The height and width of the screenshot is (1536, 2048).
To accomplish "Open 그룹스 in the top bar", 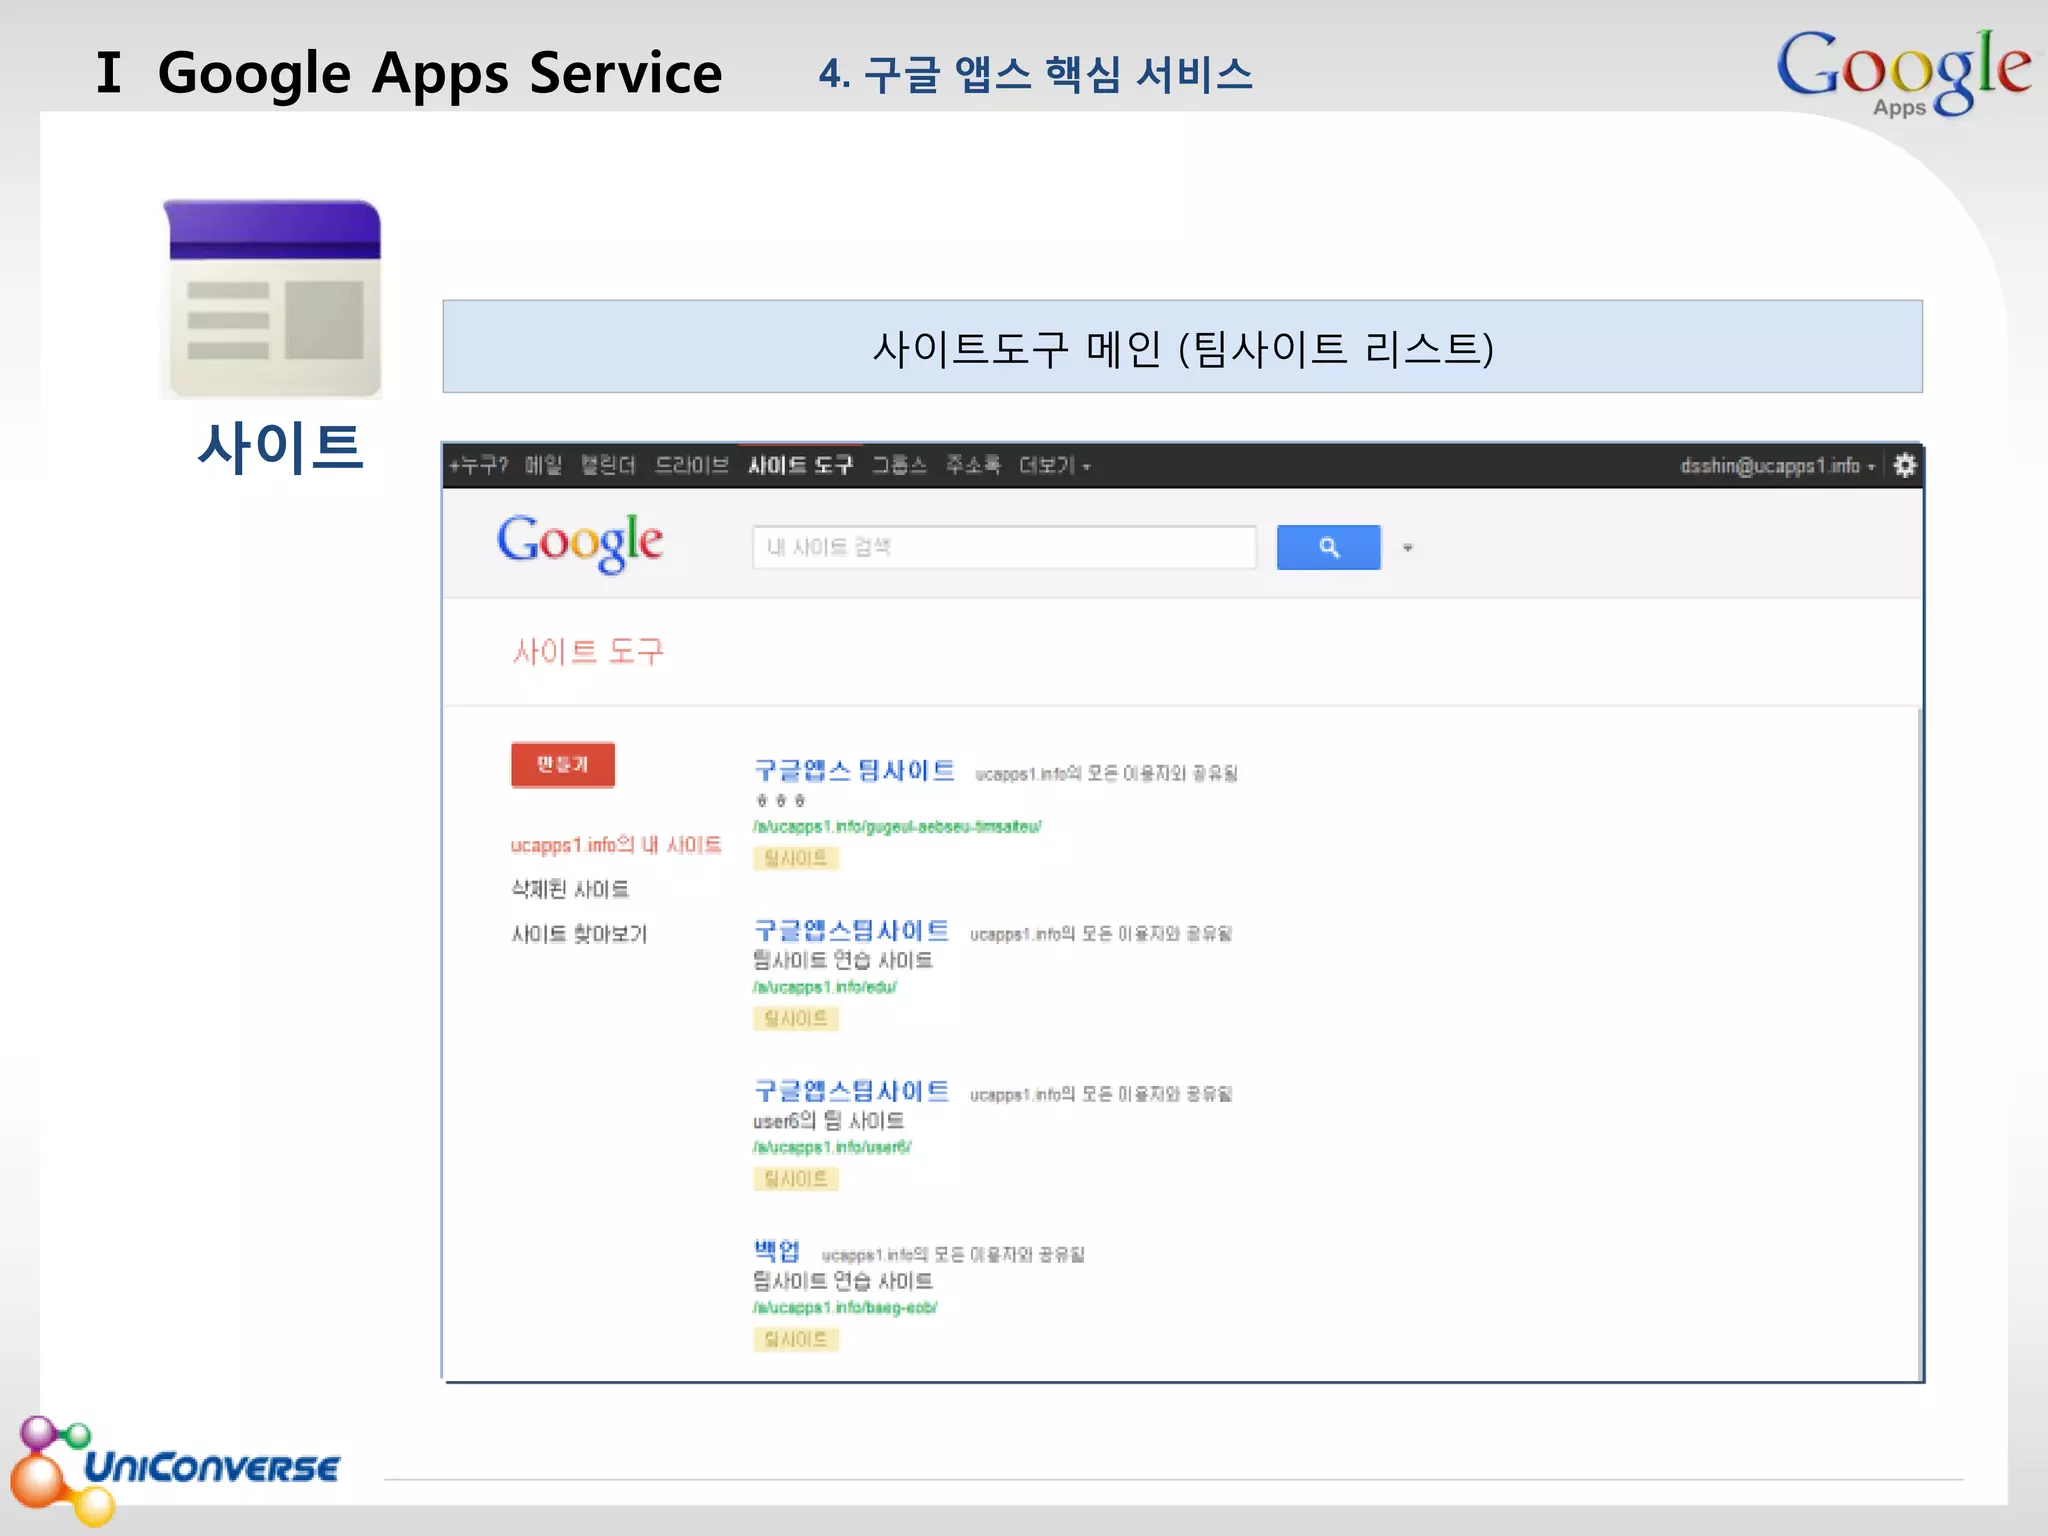I will pyautogui.click(x=899, y=465).
